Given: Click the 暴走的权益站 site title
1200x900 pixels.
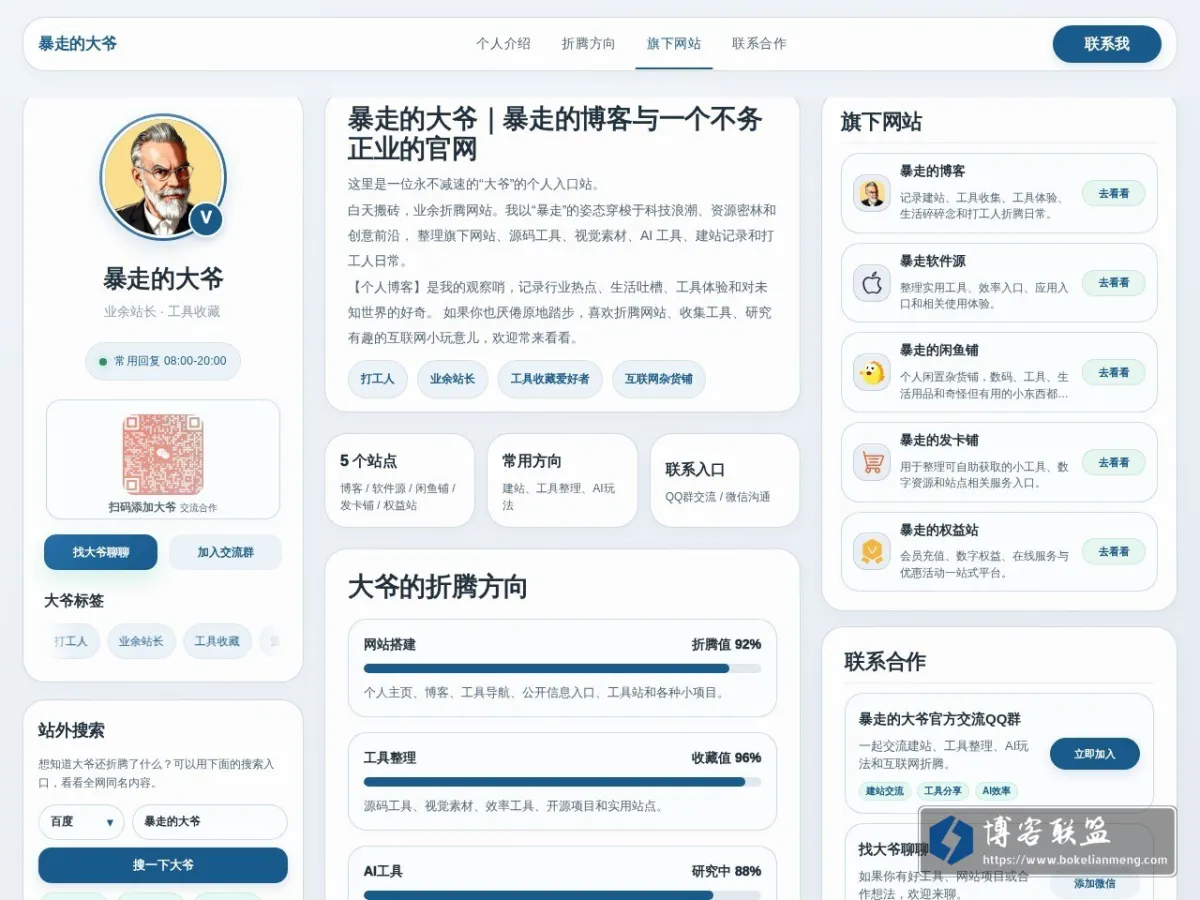Looking at the screenshot, I should [939, 530].
